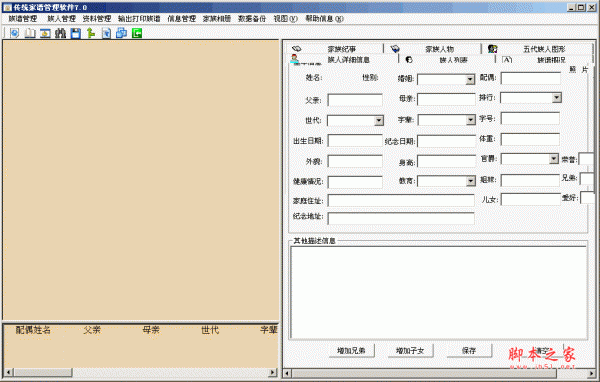The height and width of the screenshot is (382, 600).
Task: Open the 输出打印族谱 menu
Action: tap(139, 18)
